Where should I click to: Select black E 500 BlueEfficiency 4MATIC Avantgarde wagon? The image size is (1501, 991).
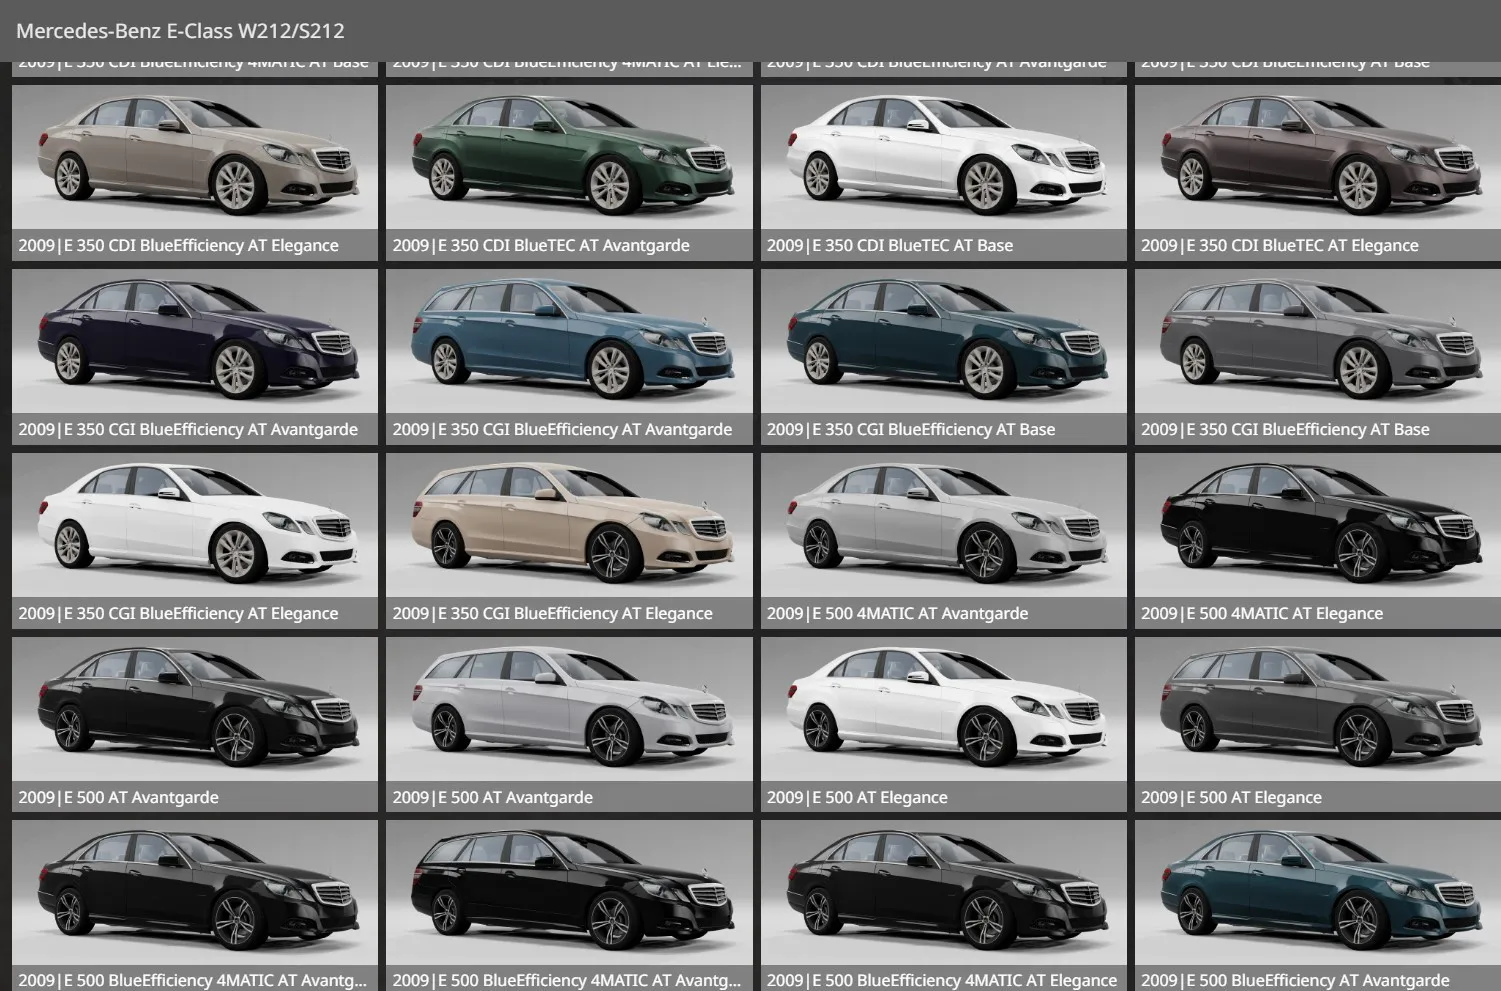tap(569, 906)
